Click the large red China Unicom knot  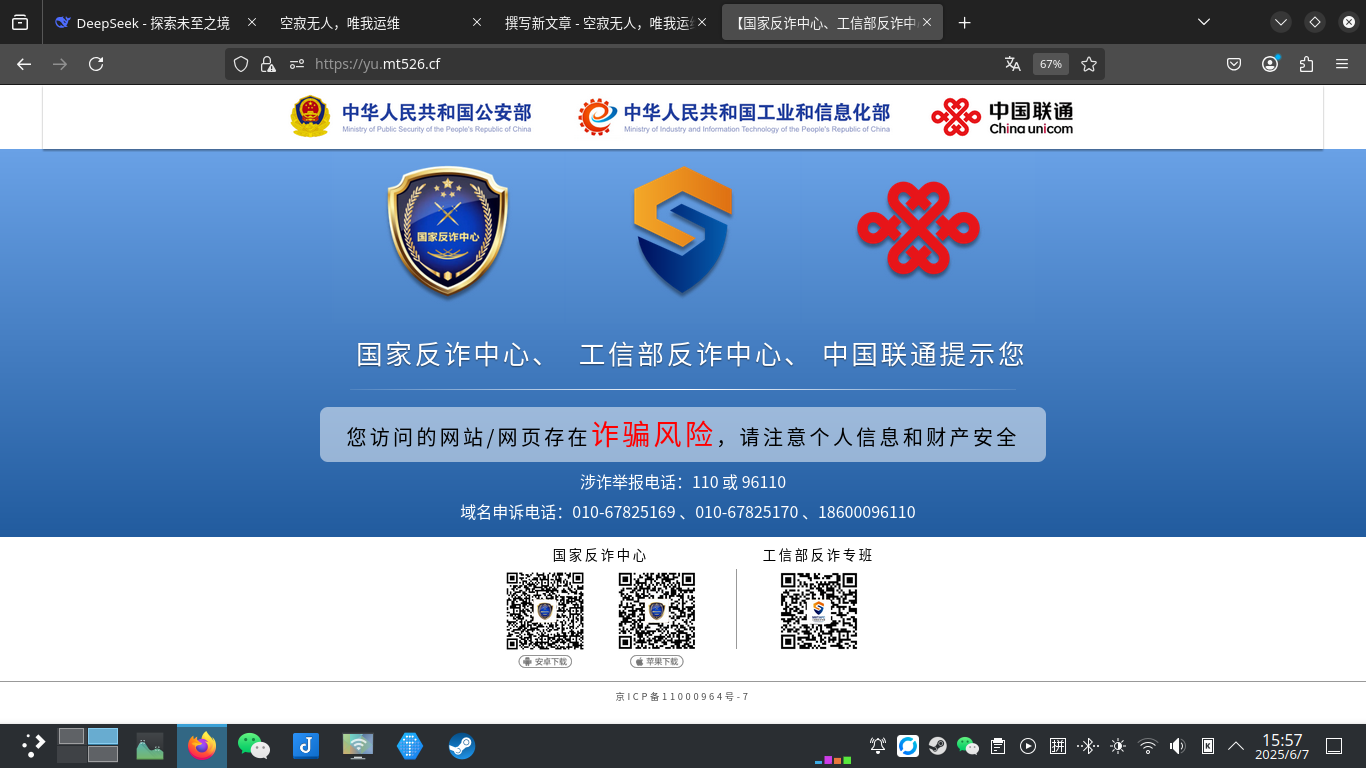pyautogui.click(x=918, y=229)
